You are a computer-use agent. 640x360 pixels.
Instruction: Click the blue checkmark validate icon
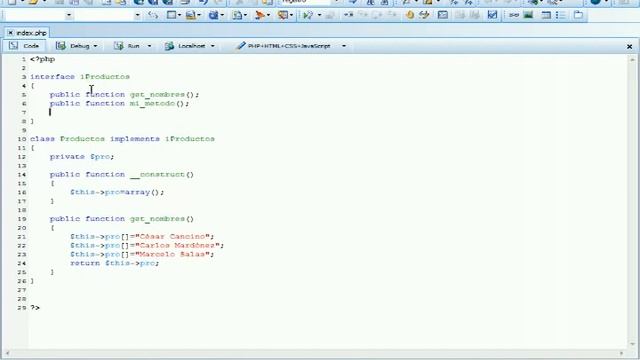[492, 15]
